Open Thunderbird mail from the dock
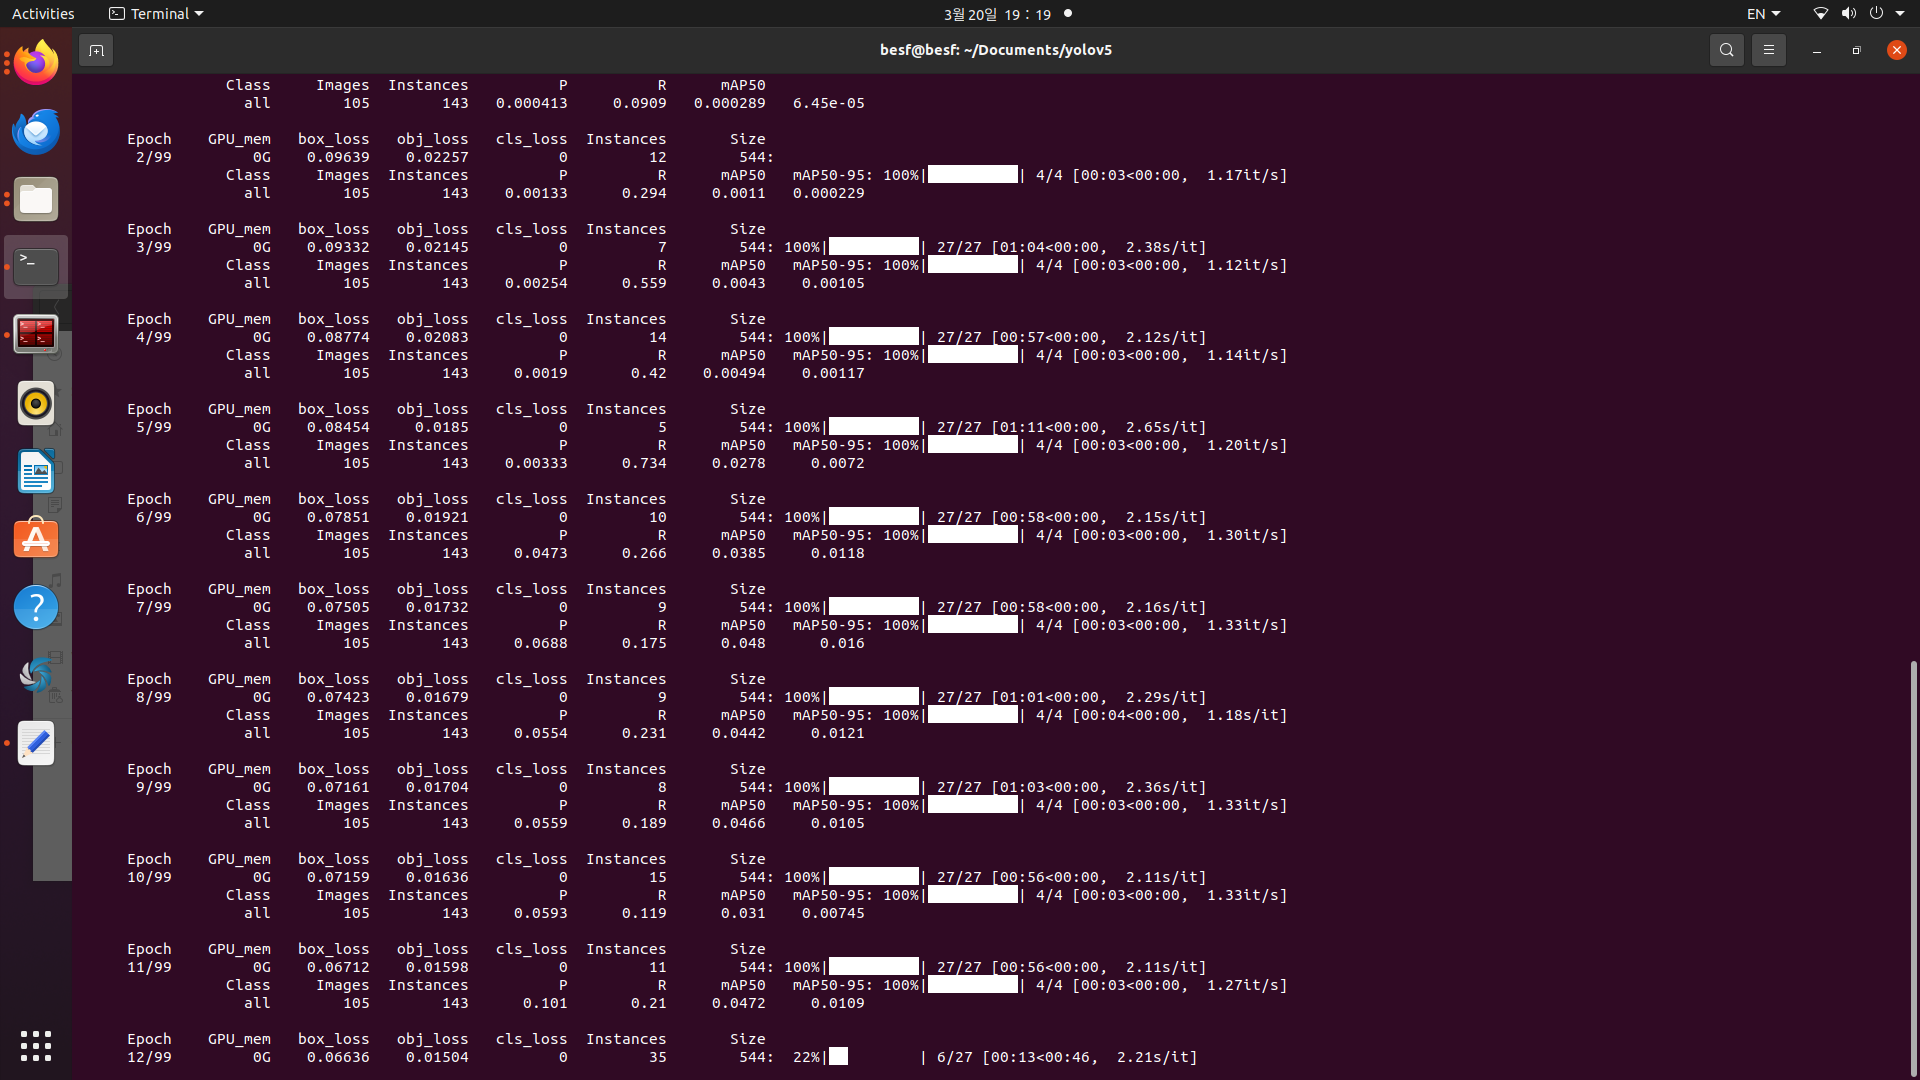 (36, 132)
